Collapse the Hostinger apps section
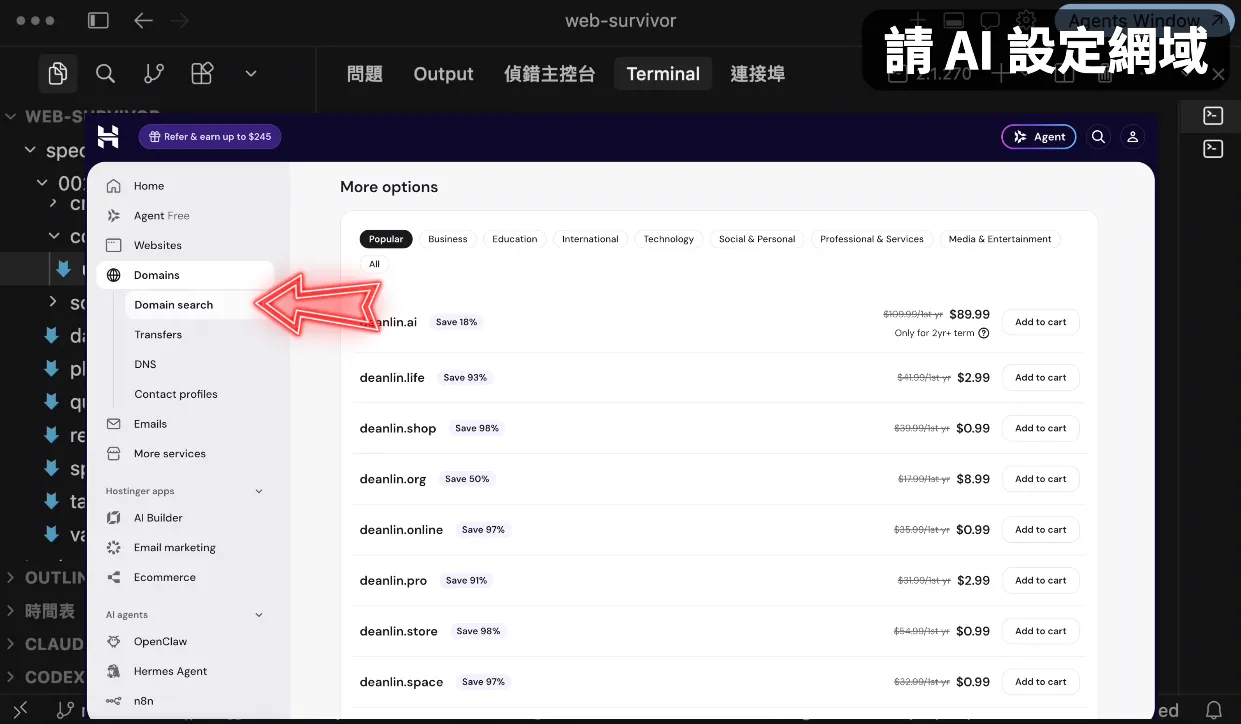The width and height of the screenshot is (1241, 724). (x=259, y=491)
